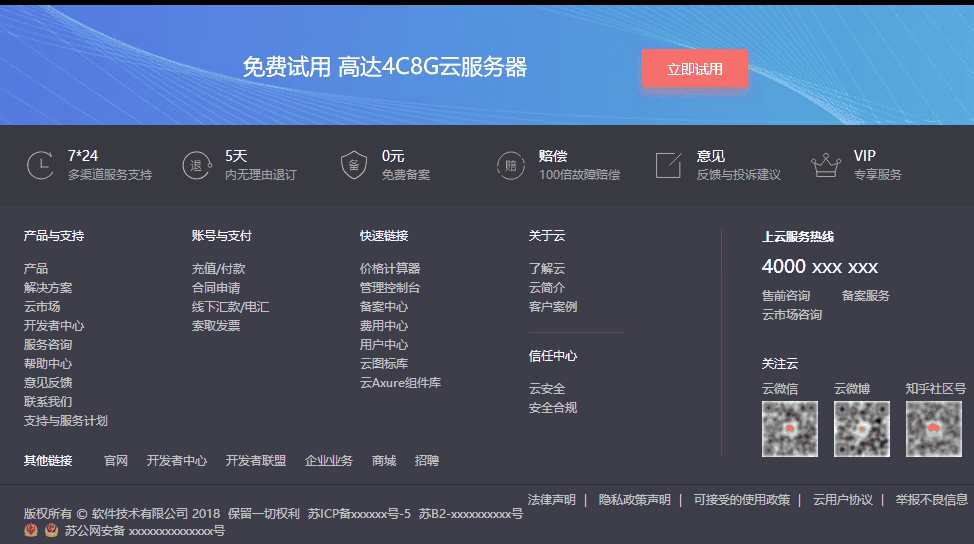Open 云市场咨询
This screenshot has width=974, height=544.
pyautogui.click(x=792, y=315)
